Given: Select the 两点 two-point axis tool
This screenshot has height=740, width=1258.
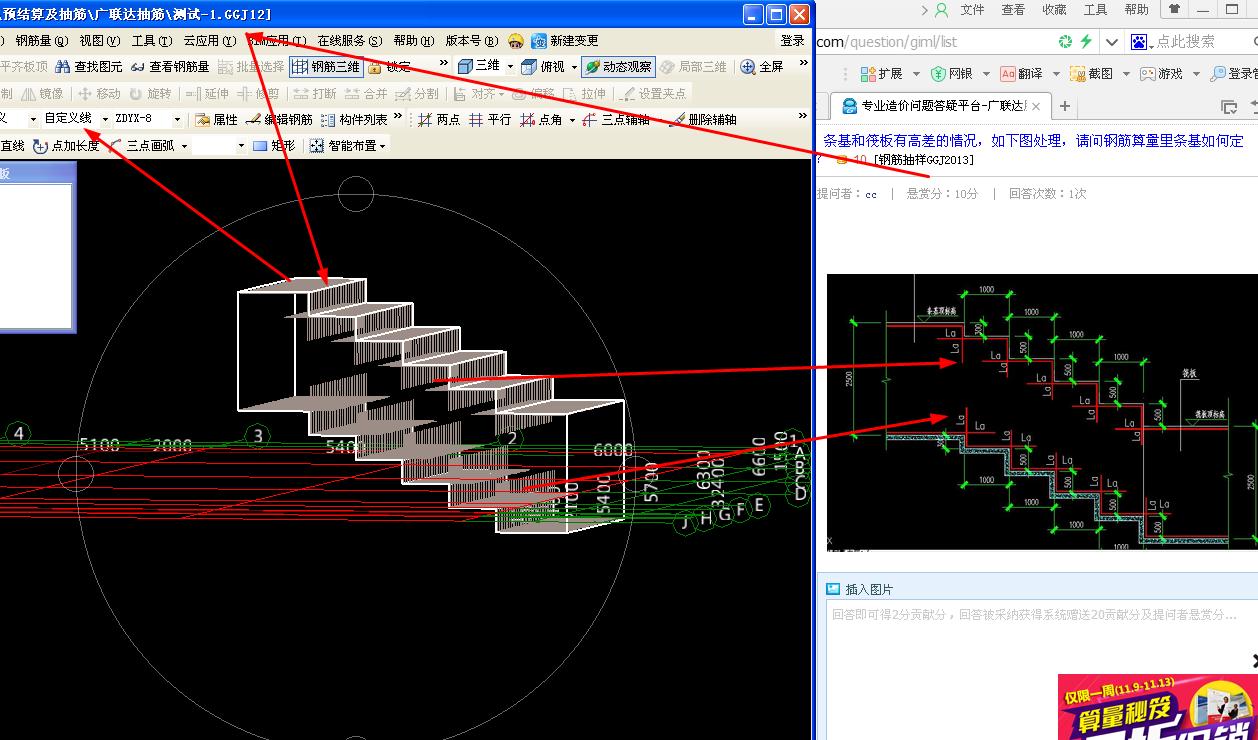Looking at the screenshot, I should 439,119.
